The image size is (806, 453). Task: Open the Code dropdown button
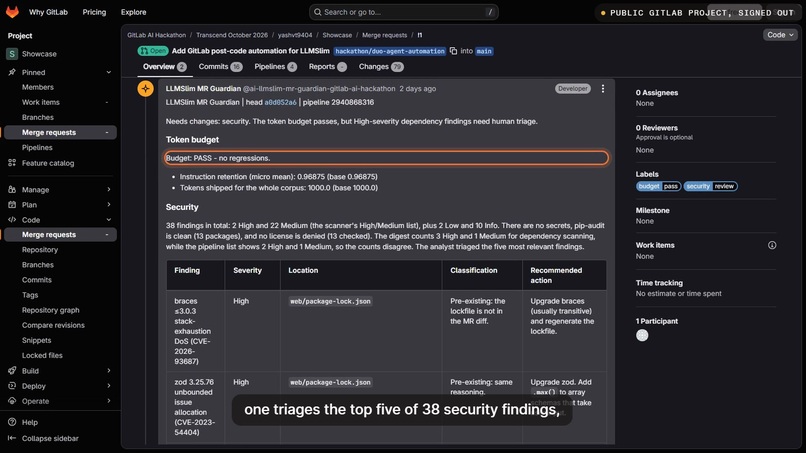tap(780, 35)
